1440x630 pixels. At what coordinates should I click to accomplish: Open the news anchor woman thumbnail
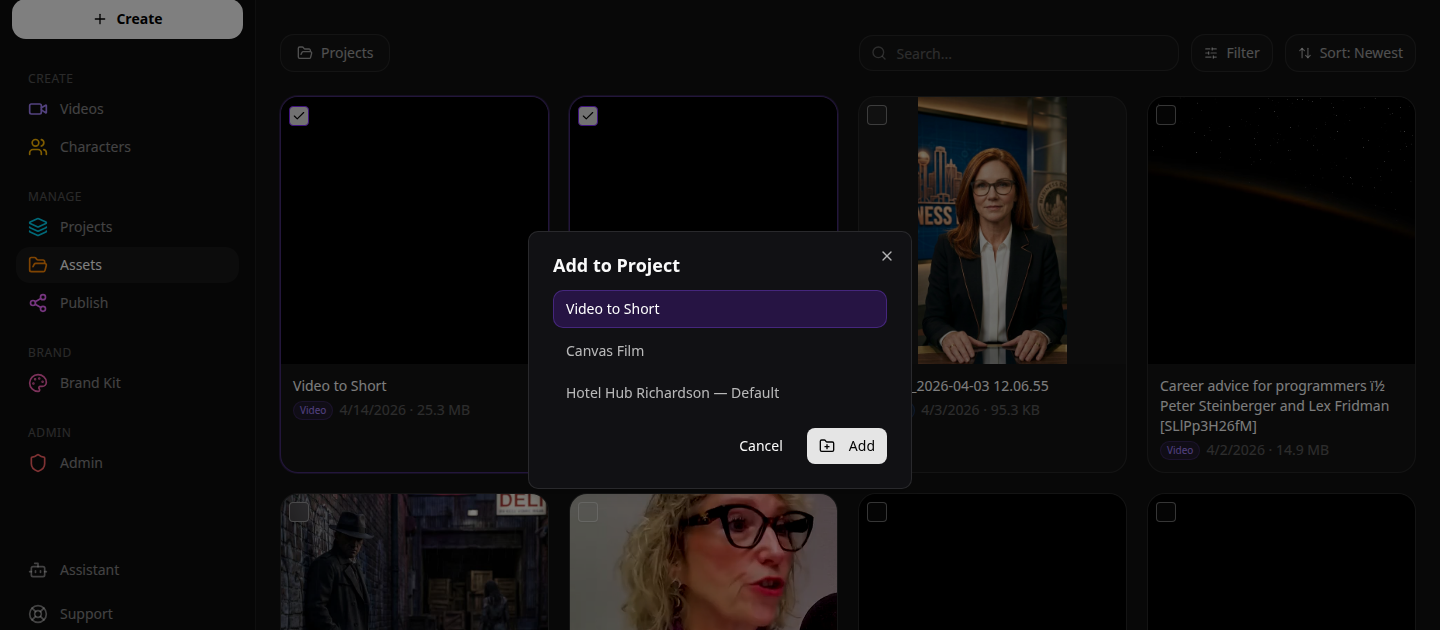click(x=993, y=230)
